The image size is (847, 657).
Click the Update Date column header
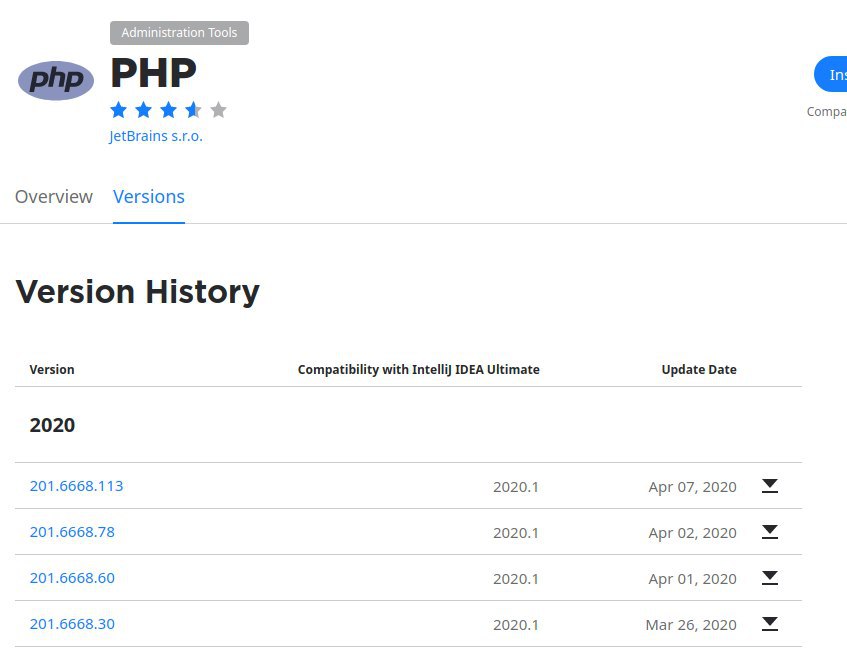pos(699,370)
